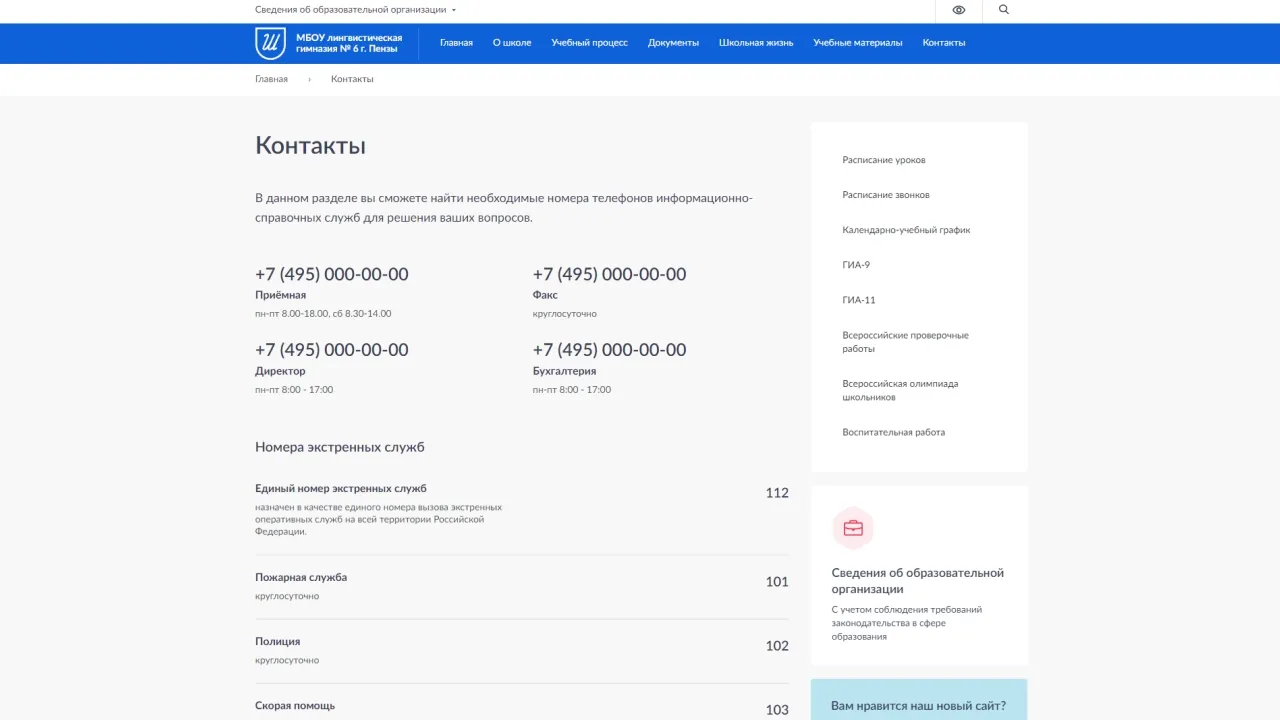Click the 'Контакты' breadcrumb item
Viewport: 1280px width, 720px height.
352,79
